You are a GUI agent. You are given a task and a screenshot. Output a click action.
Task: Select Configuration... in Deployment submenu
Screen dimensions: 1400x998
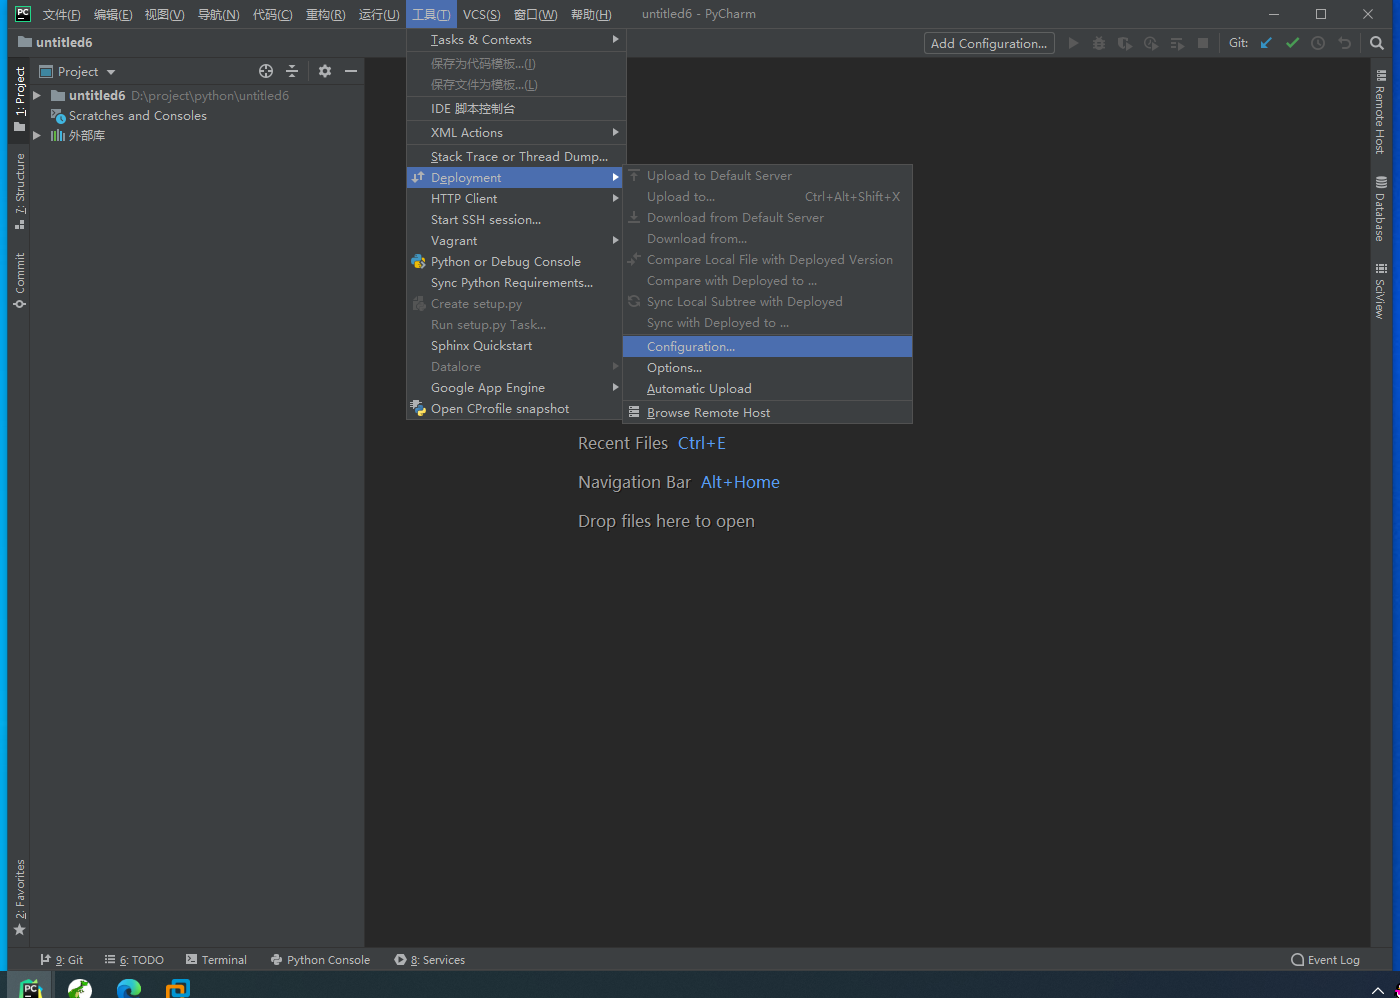pyautogui.click(x=767, y=346)
